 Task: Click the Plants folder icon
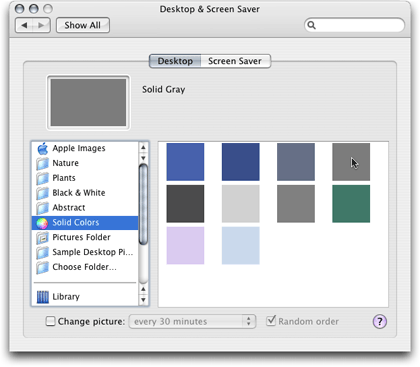pos(43,178)
